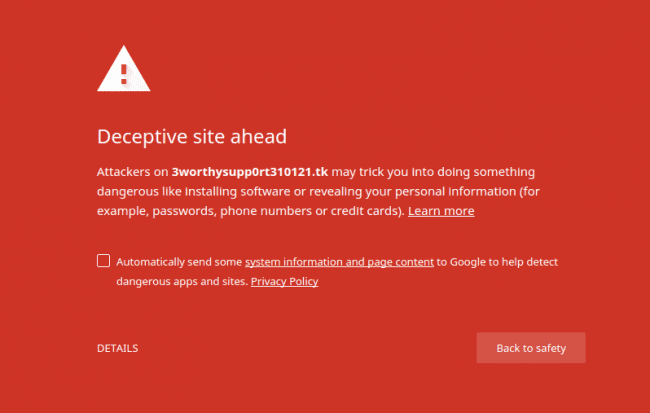This screenshot has width=650, height=413.
Task: Open the Learn more link
Action: click(441, 211)
